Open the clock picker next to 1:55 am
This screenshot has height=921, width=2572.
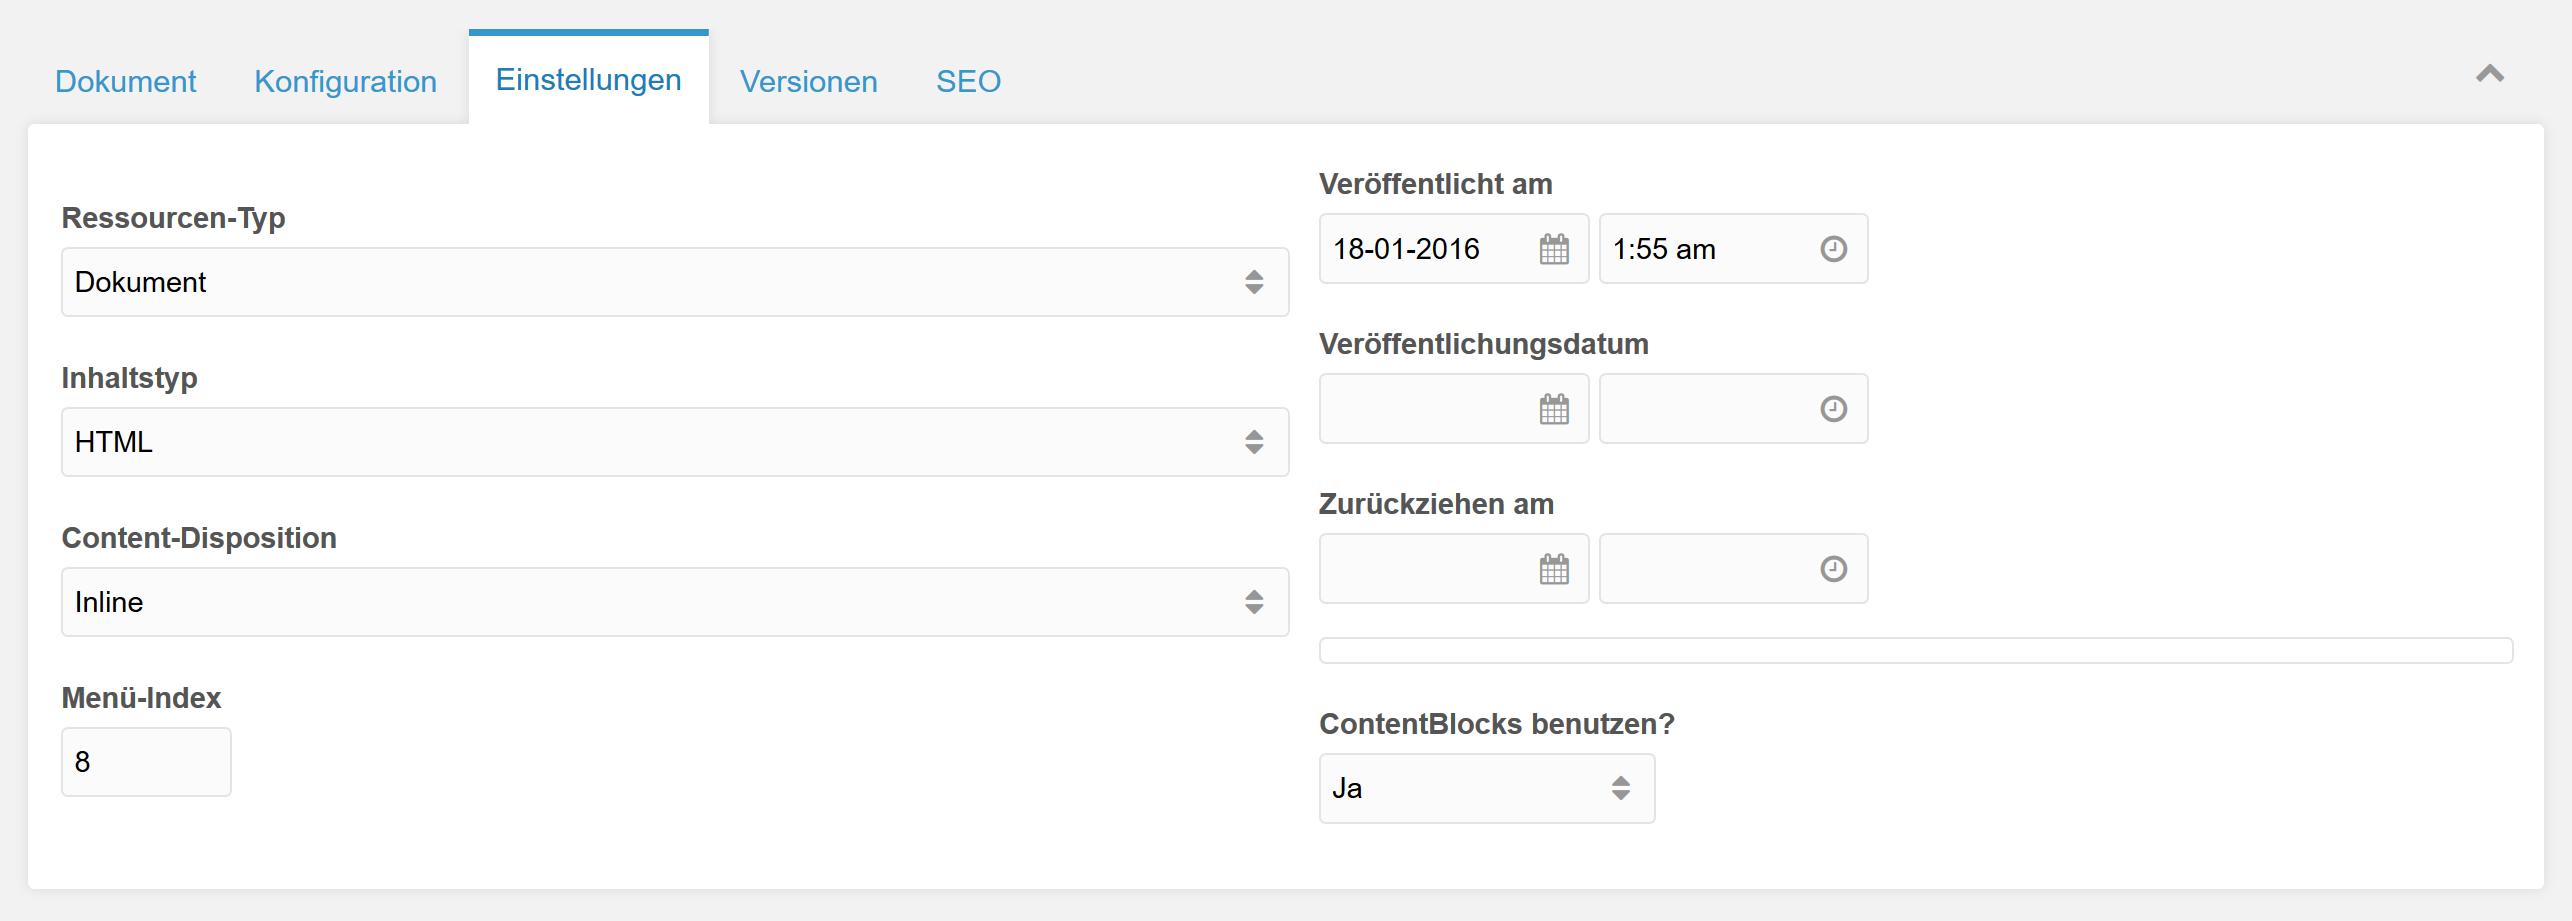point(1833,249)
